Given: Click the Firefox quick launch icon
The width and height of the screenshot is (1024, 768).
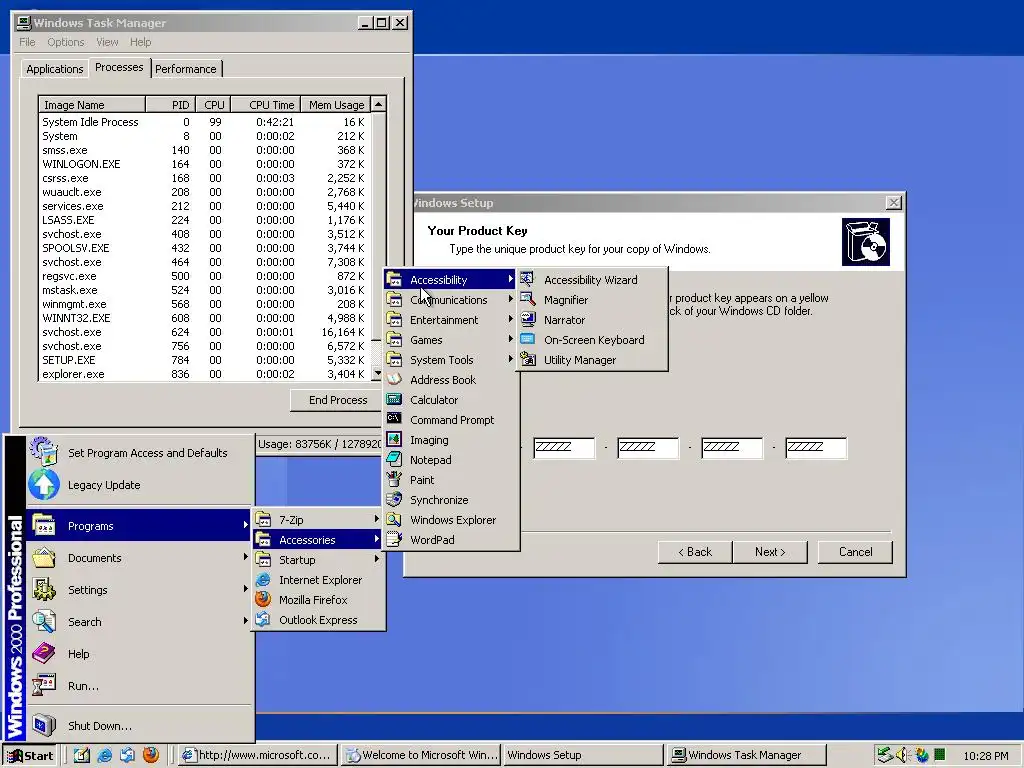Looking at the screenshot, I should point(151,755).
